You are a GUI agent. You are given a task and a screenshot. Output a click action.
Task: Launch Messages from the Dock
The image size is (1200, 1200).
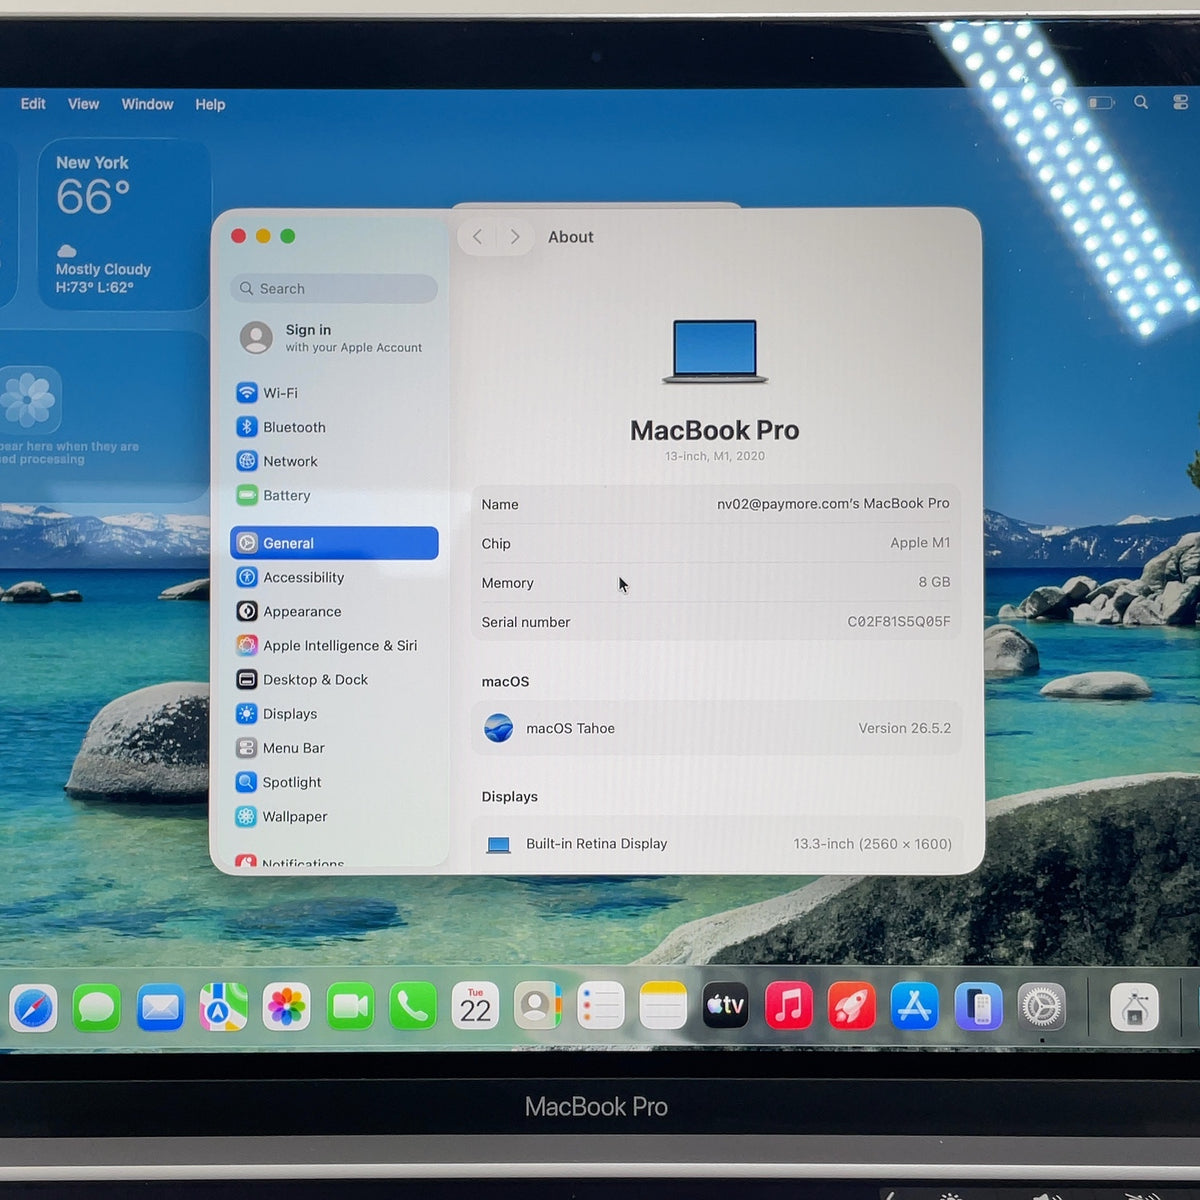coord(97,1007)
